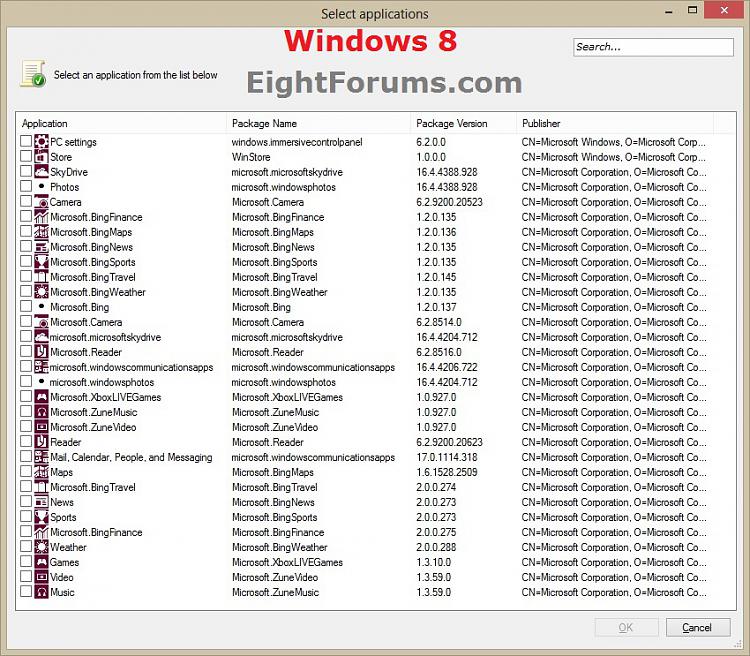Mark the Music app checkbox
This screenshot has width=750, height=656.
(26, 591)
